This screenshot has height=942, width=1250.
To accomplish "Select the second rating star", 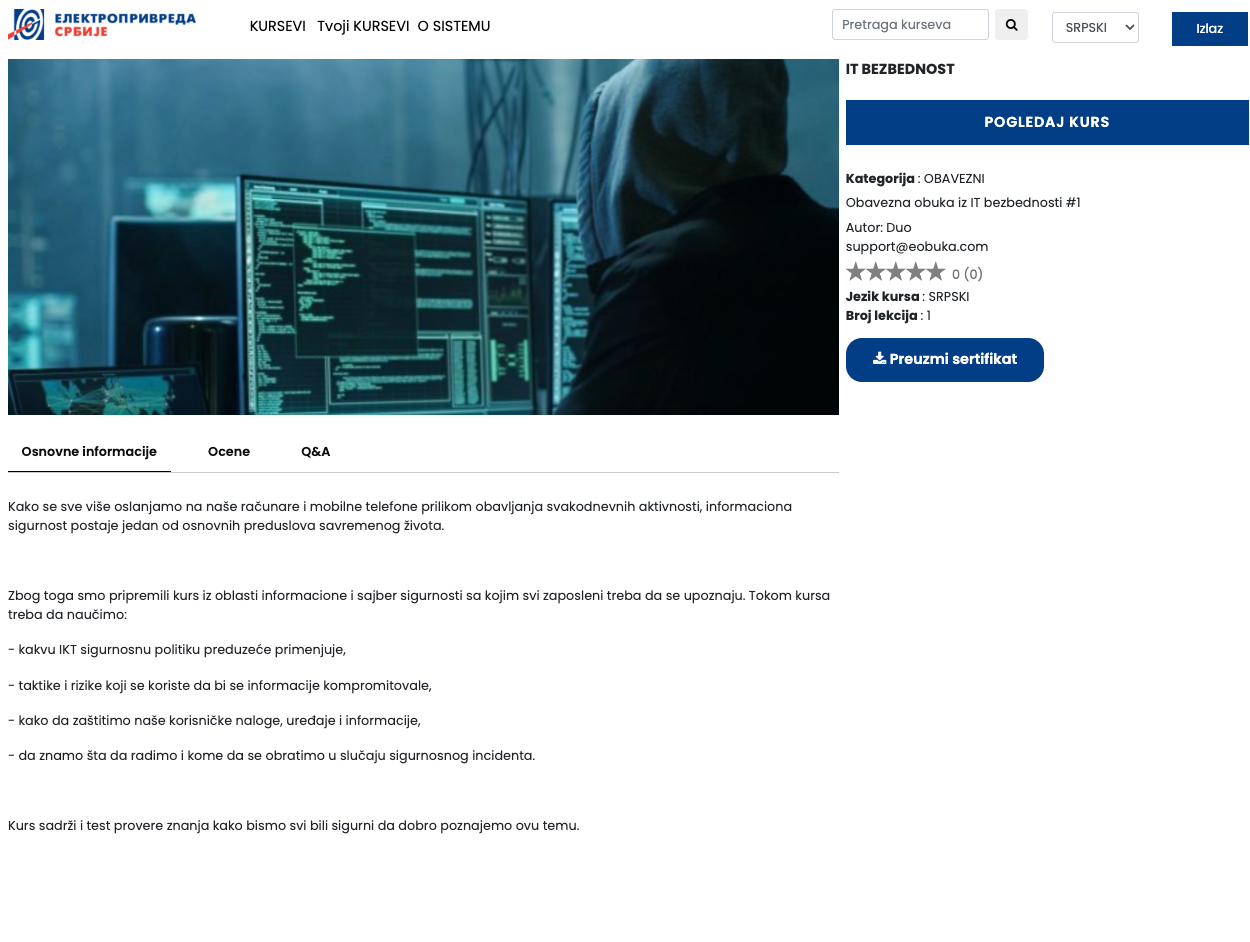I will (875, 272).
